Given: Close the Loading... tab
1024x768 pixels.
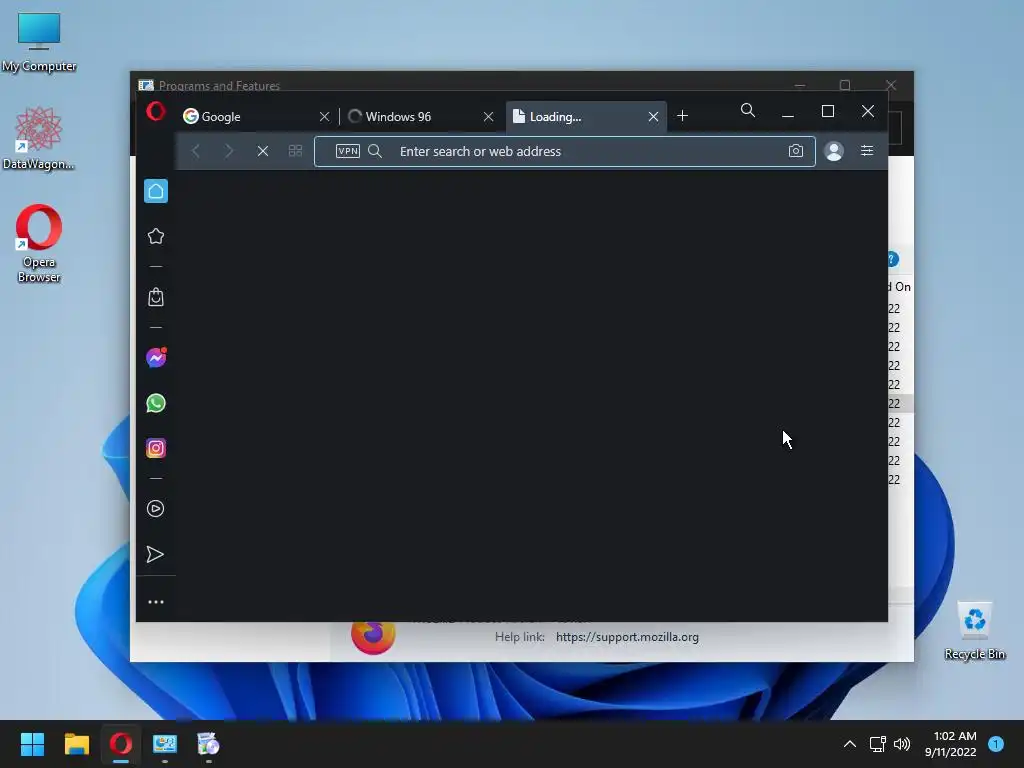Looking at the screenshot, I should point(653,116).
